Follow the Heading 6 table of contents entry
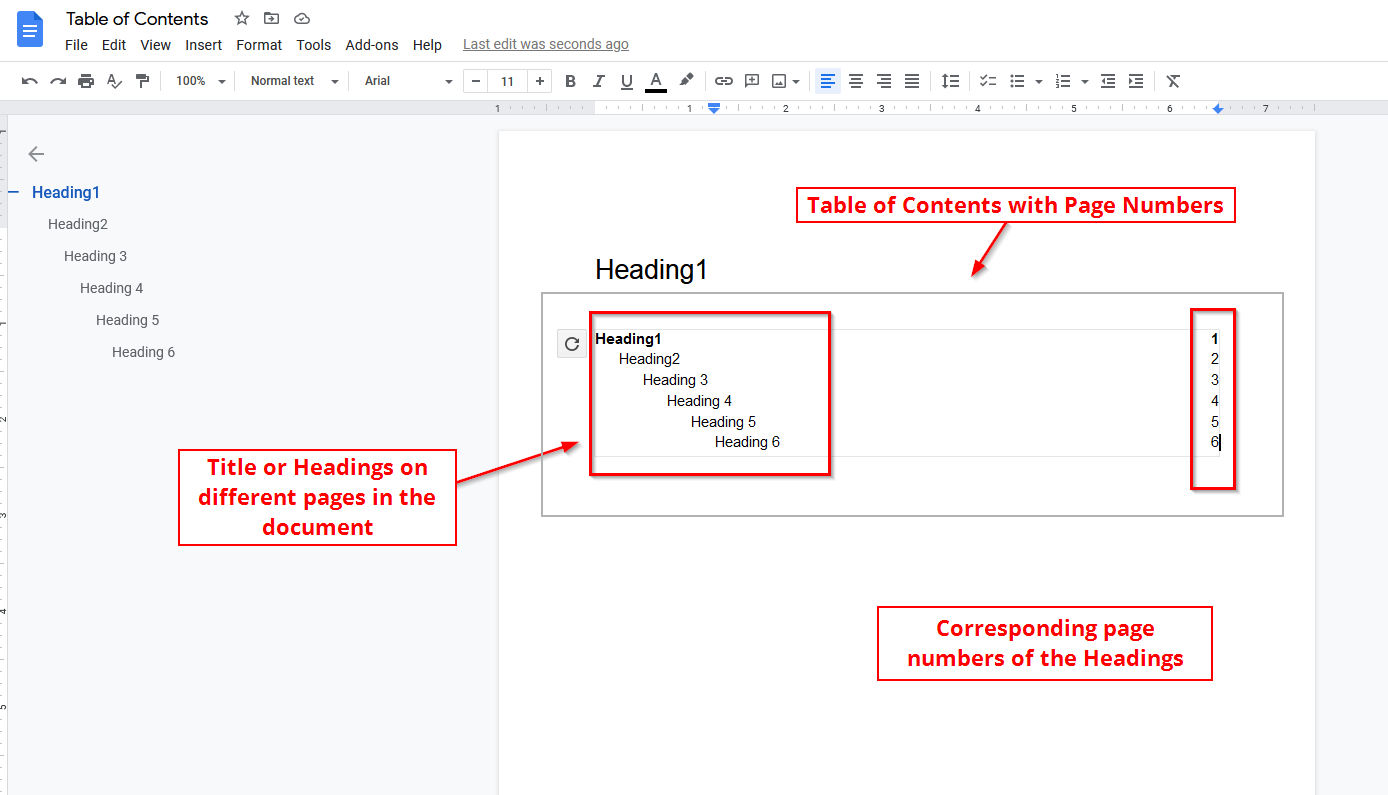The height and width of the screenshot is (795, 1388). 747,442
